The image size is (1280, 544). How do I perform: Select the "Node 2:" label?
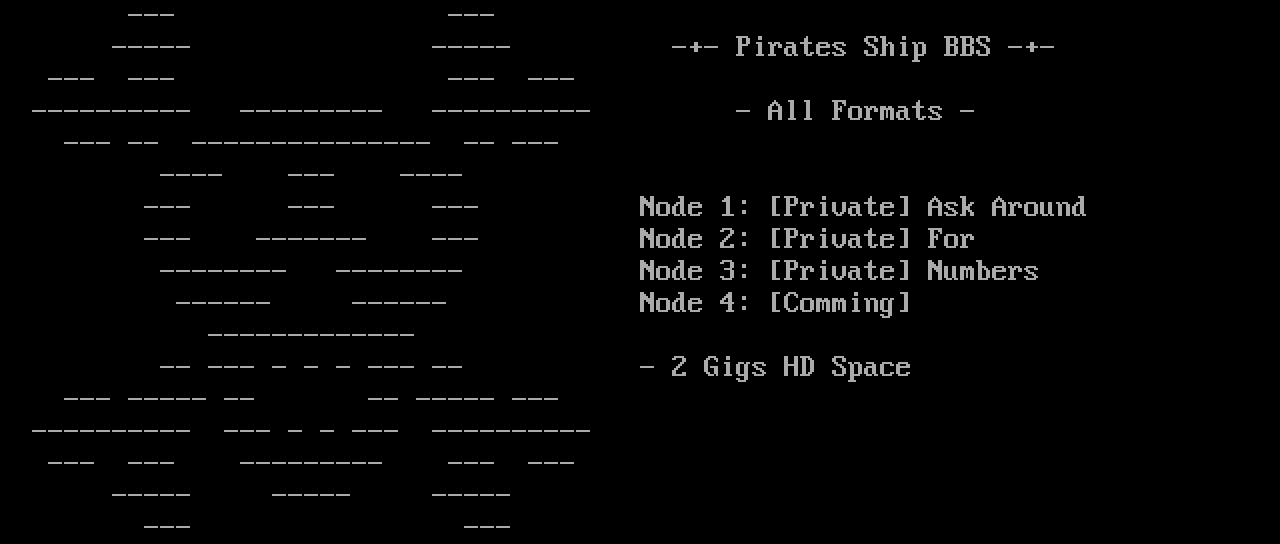(x=694, y=239)
